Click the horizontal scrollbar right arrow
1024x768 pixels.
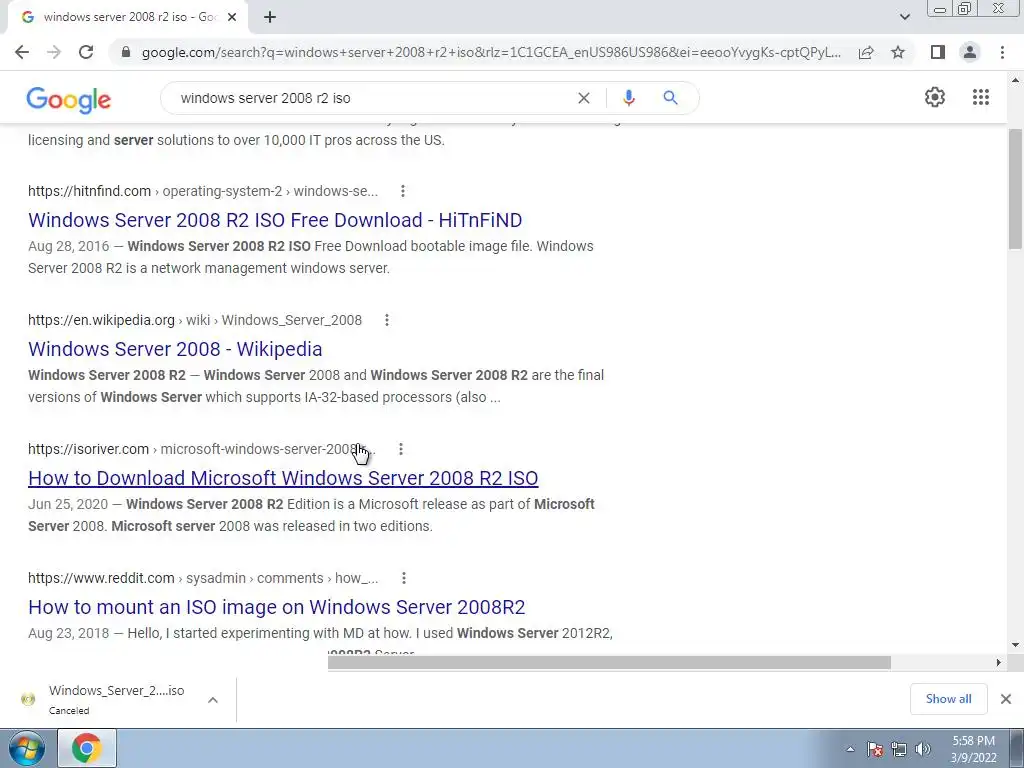(x=998, y=662)
